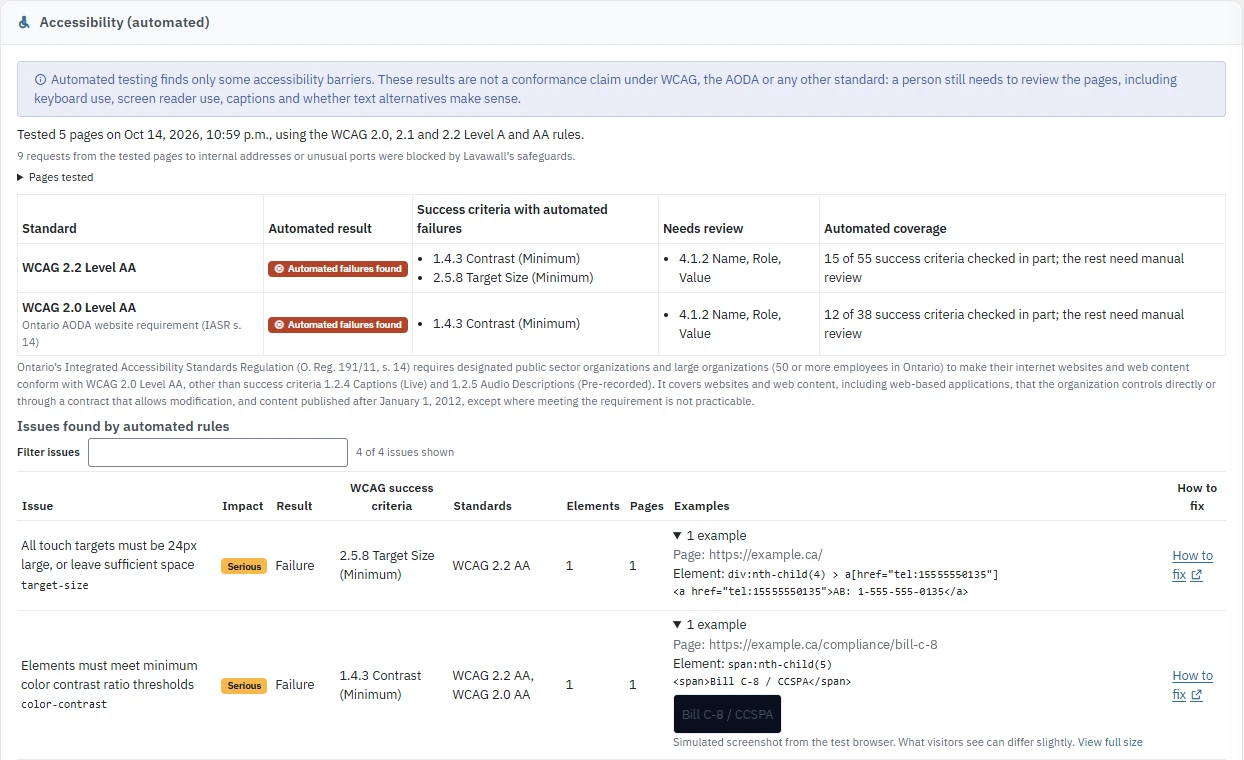
Task: Click the tel link HTML snippet
Action: click(x=821, y=591)
